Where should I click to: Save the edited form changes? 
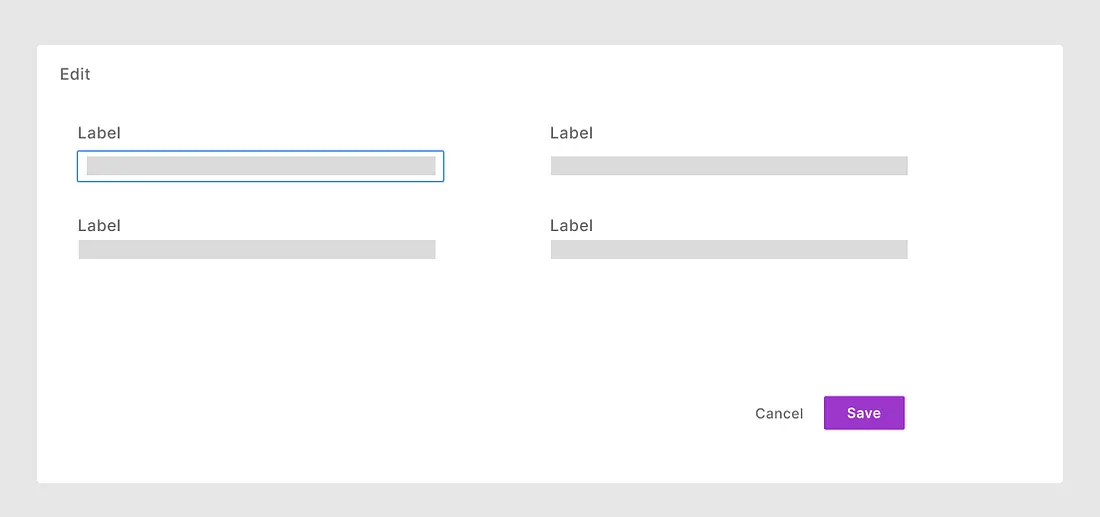(864, 413)
